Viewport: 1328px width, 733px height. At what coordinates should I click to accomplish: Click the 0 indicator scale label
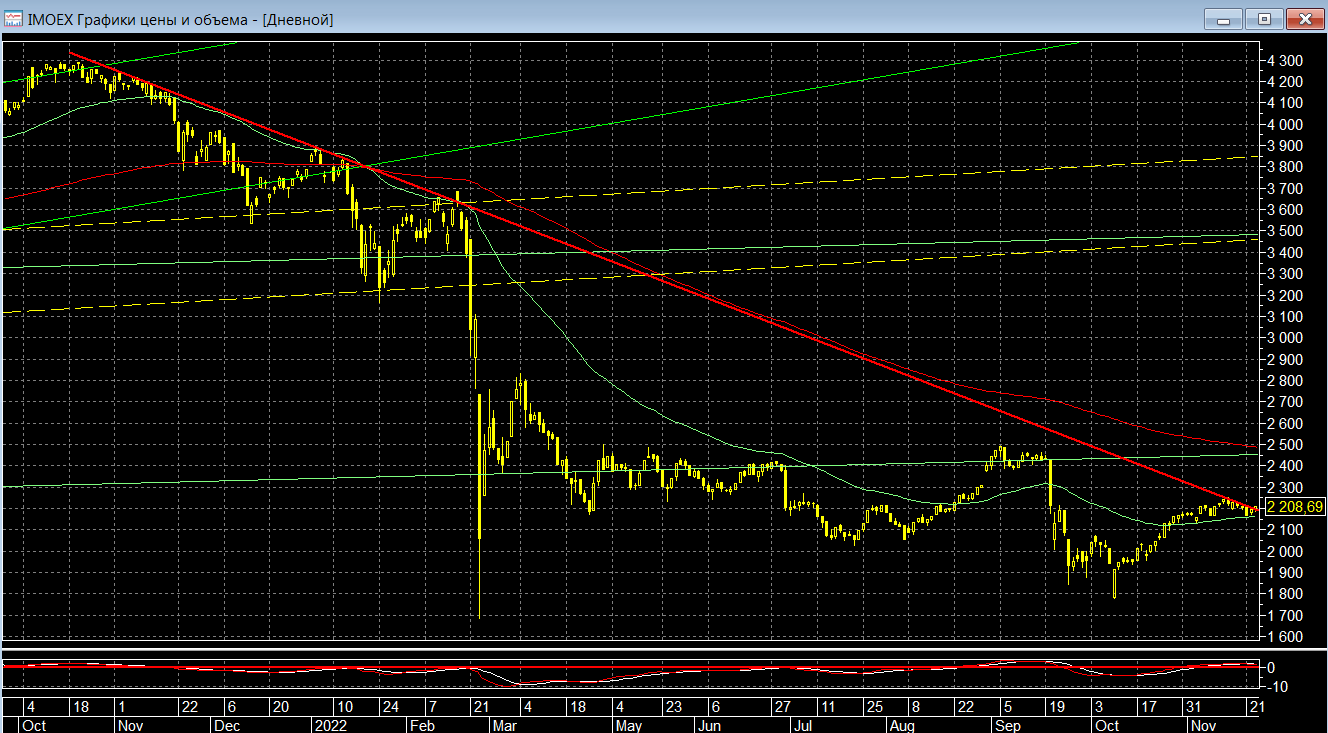[x=1271, y=667]
